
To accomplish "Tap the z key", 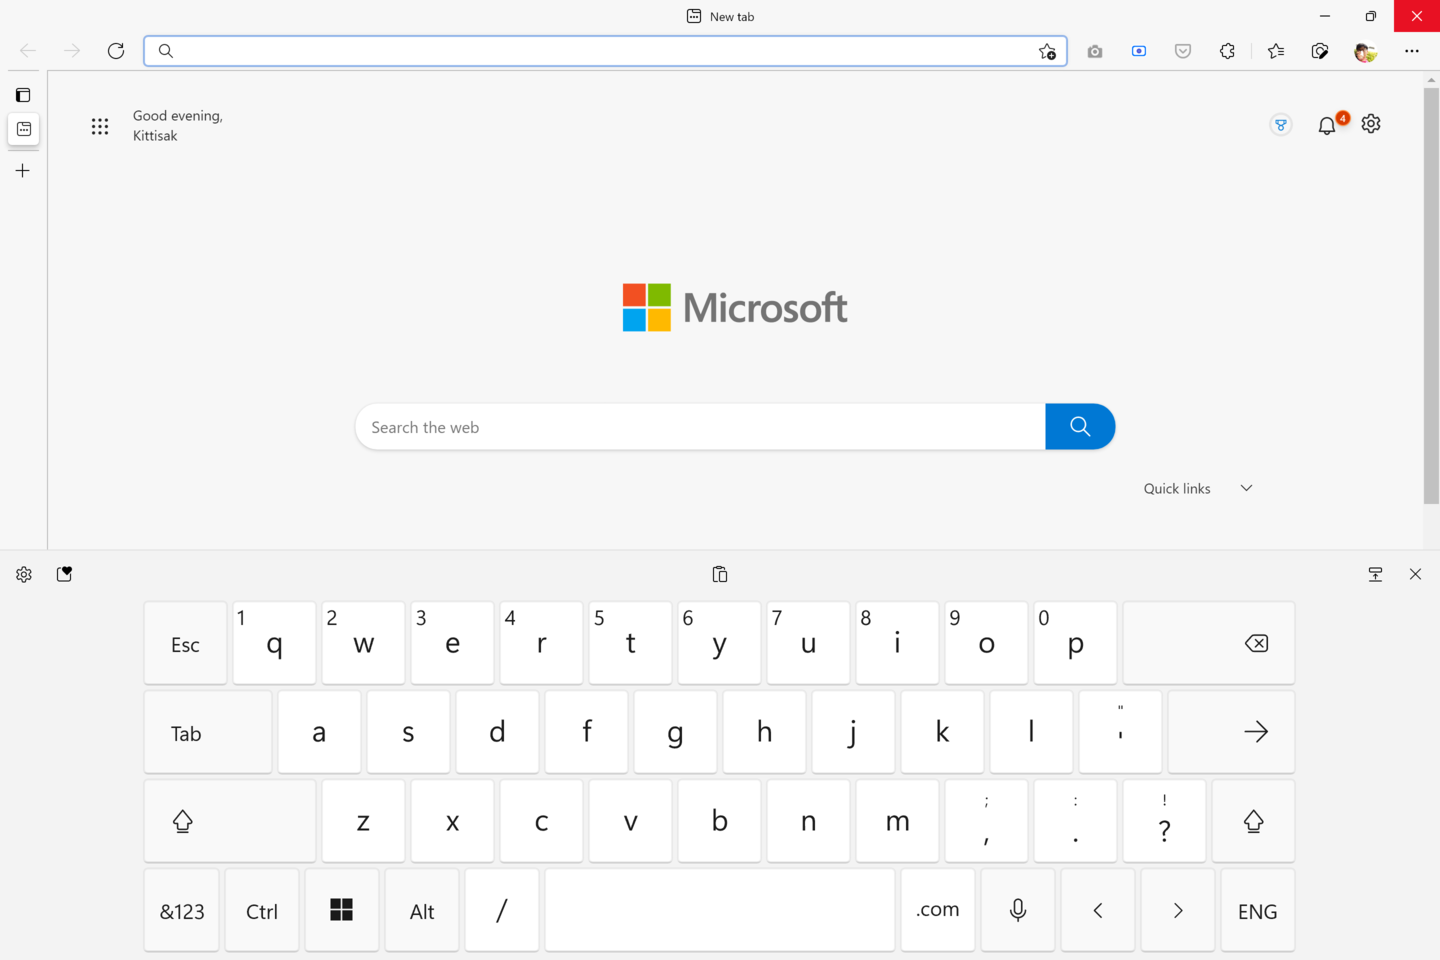I will [x=364, y=821].
